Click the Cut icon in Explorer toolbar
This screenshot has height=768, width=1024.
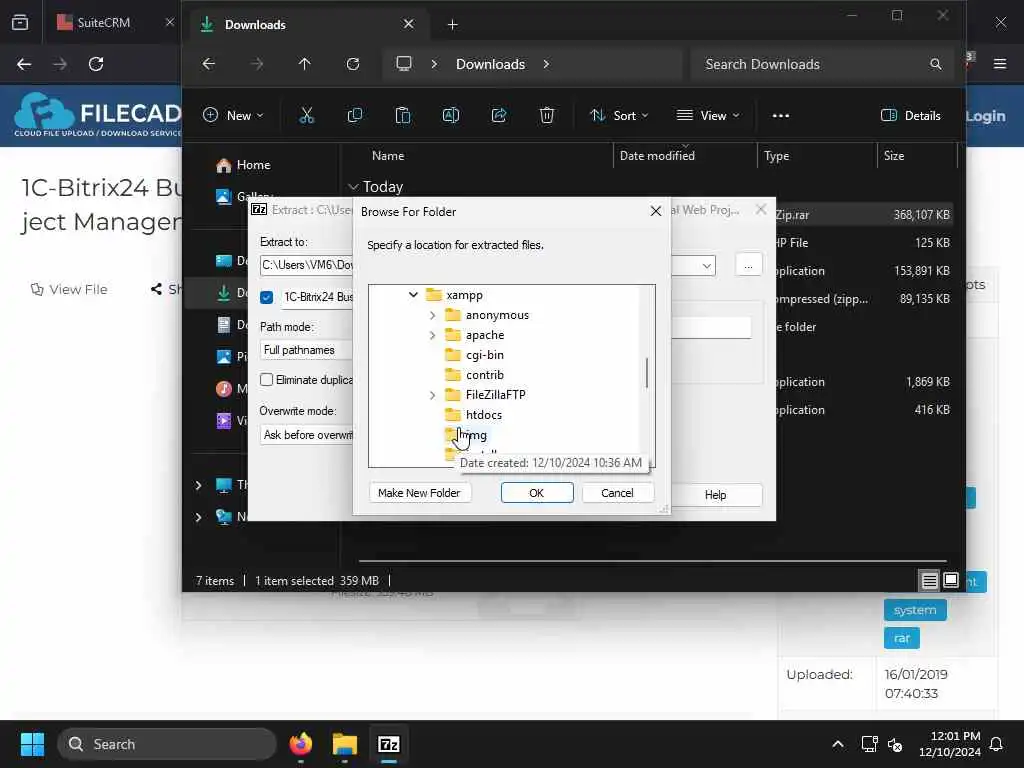306,116
